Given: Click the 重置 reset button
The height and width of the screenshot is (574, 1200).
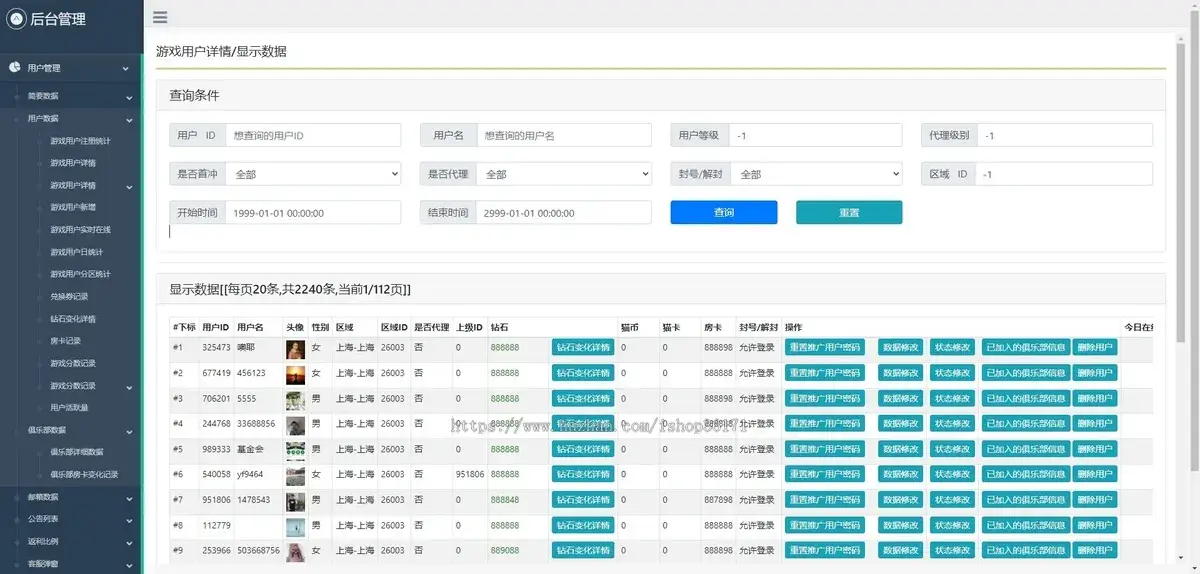Looking at the screenshot, I should [849, 213].
